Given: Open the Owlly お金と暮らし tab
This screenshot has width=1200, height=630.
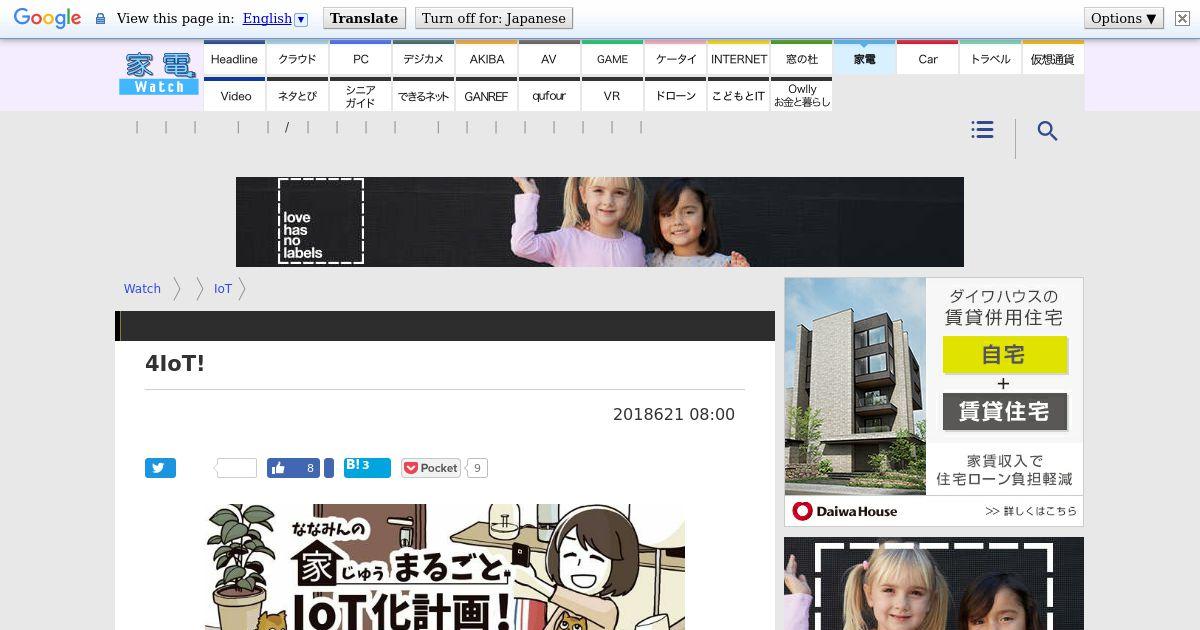Looking at the screenshot, I should [801, 95].
